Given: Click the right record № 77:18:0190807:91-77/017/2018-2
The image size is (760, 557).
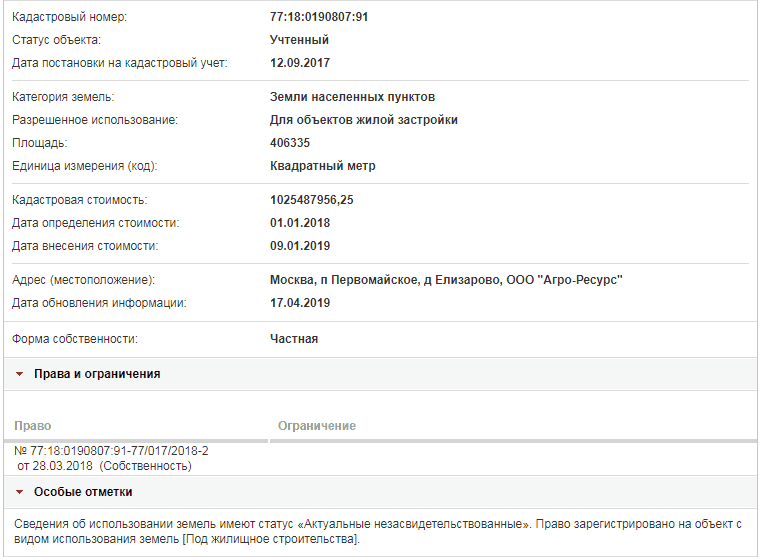Looking at the screenshot, I should pos(111,451).
